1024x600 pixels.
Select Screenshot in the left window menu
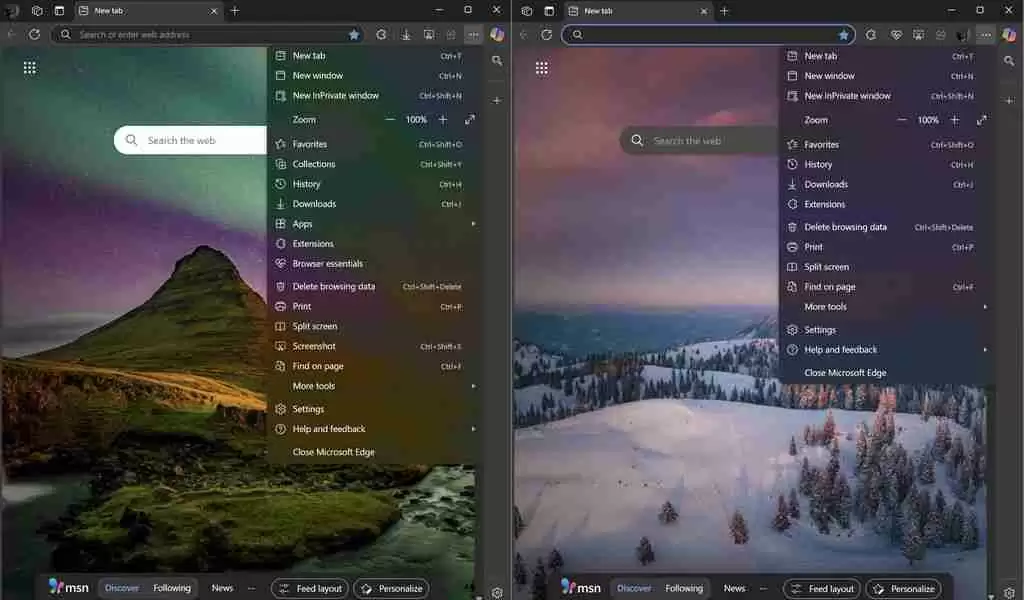point(314,346)
